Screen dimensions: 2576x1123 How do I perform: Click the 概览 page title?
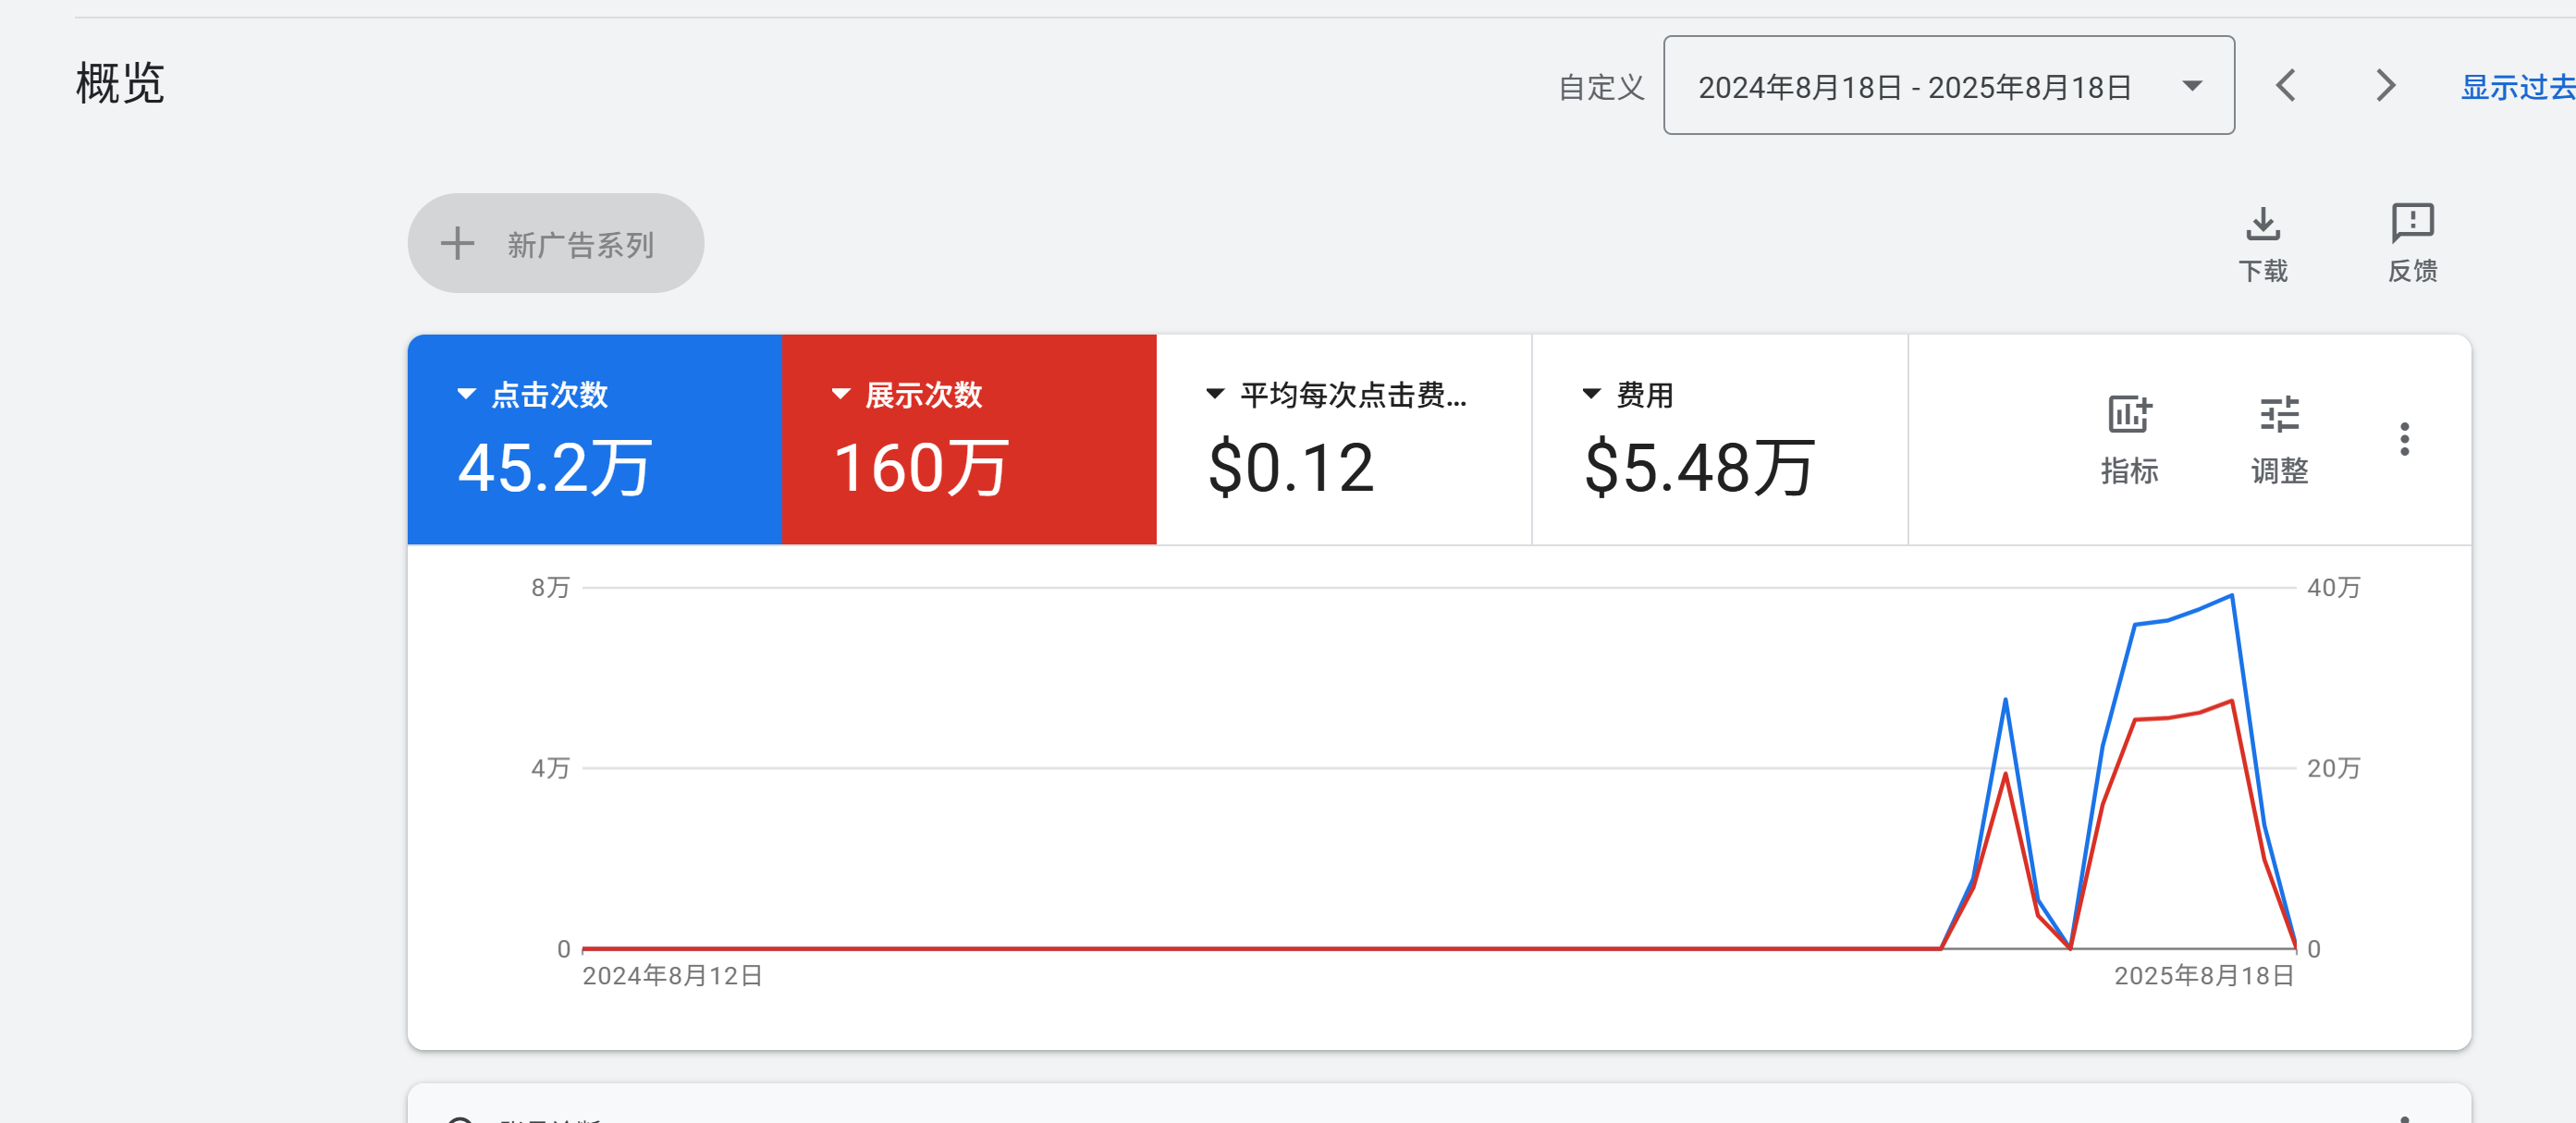pyautogui.click(x=119, y=83)
